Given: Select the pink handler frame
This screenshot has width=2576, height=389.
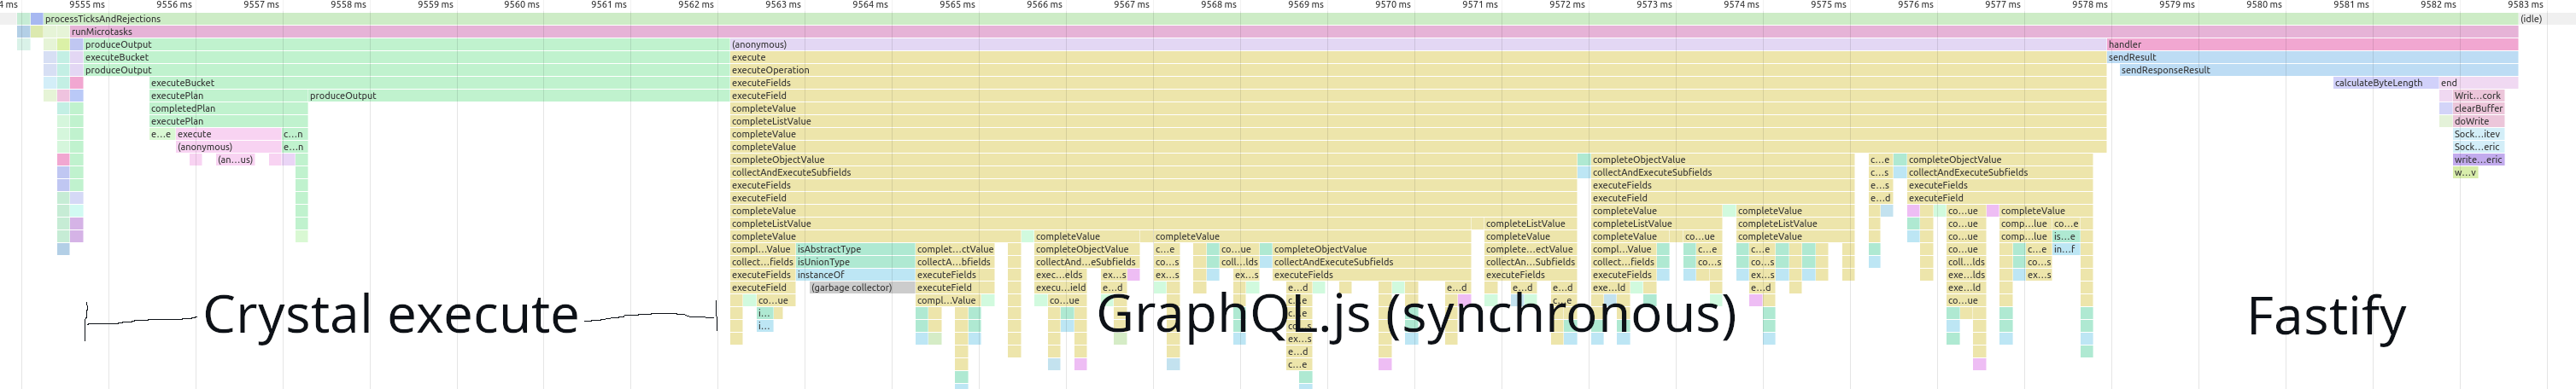Looking at the screenshot, I should (x=2312, y=45).
